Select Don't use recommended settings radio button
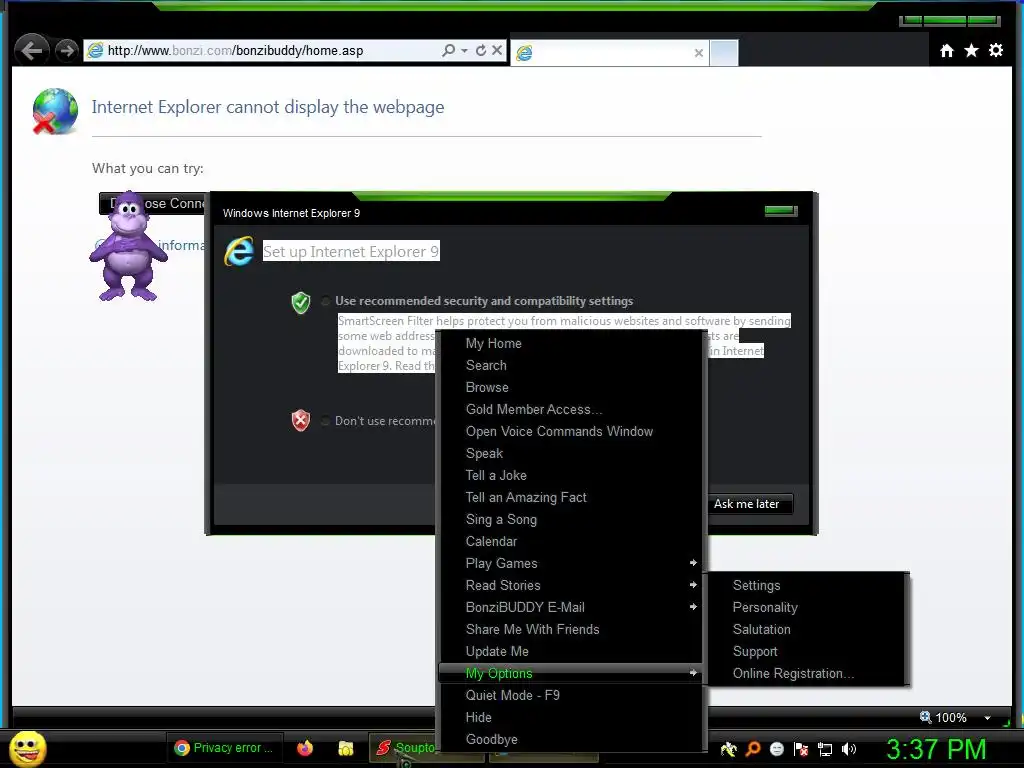The height and width of the screenshot is (768, 1024). point(325,421)
